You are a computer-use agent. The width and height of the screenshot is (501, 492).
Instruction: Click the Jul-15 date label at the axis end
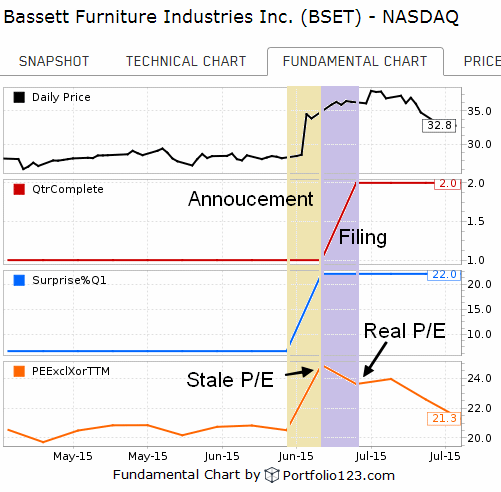tap(445, 456)
